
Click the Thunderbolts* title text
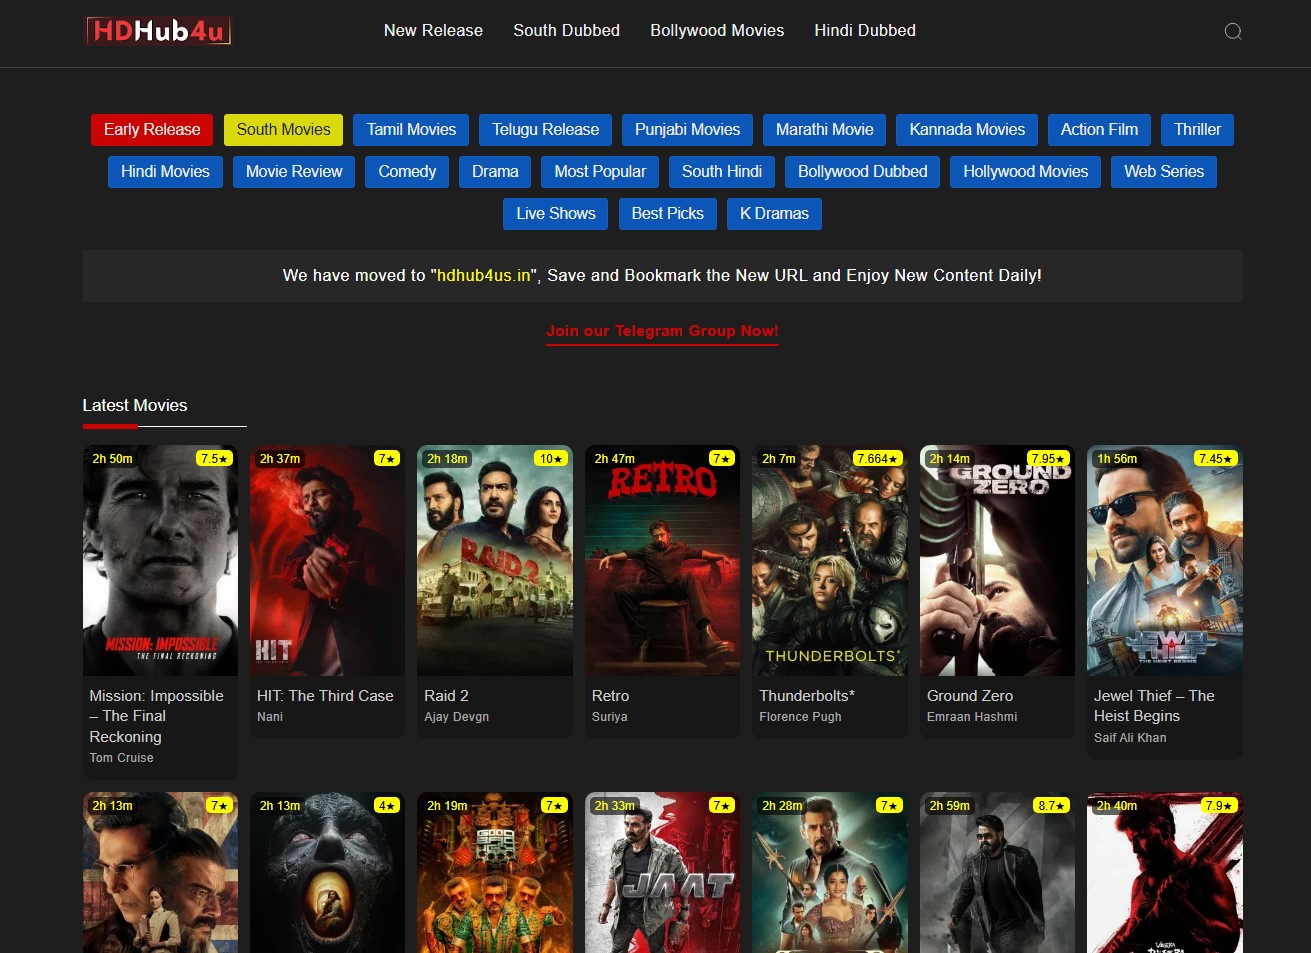tap(807, 696)
